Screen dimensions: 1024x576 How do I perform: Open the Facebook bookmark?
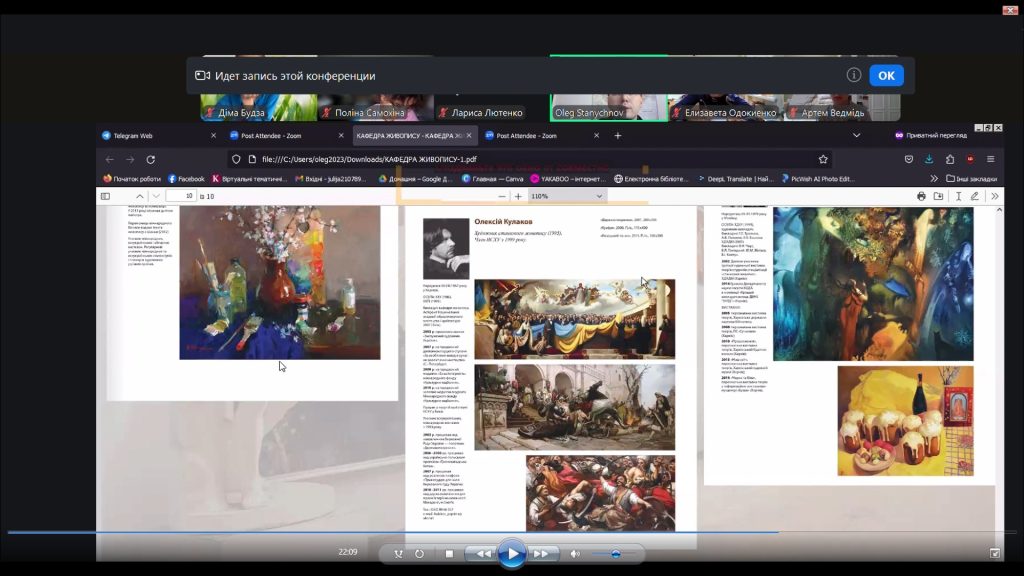185,179
